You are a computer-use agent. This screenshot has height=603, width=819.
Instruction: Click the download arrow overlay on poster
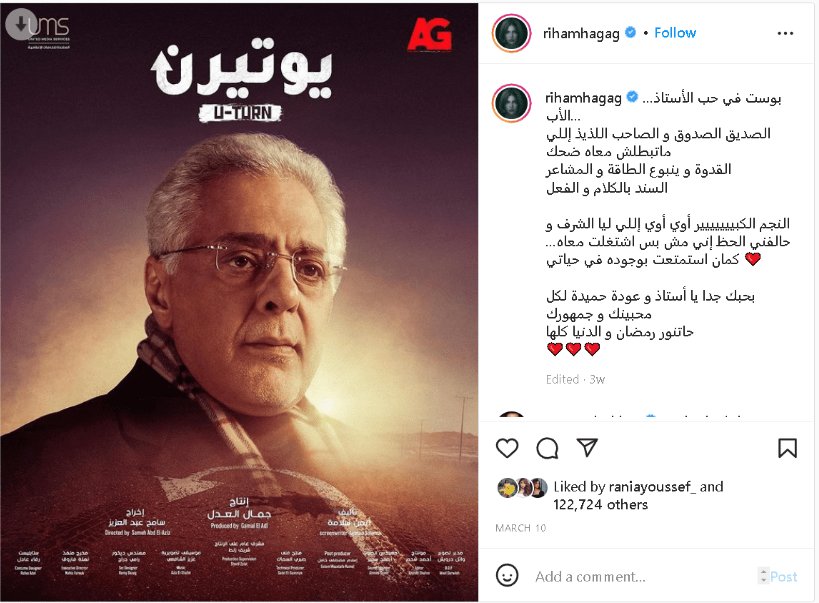coord(21,24)
